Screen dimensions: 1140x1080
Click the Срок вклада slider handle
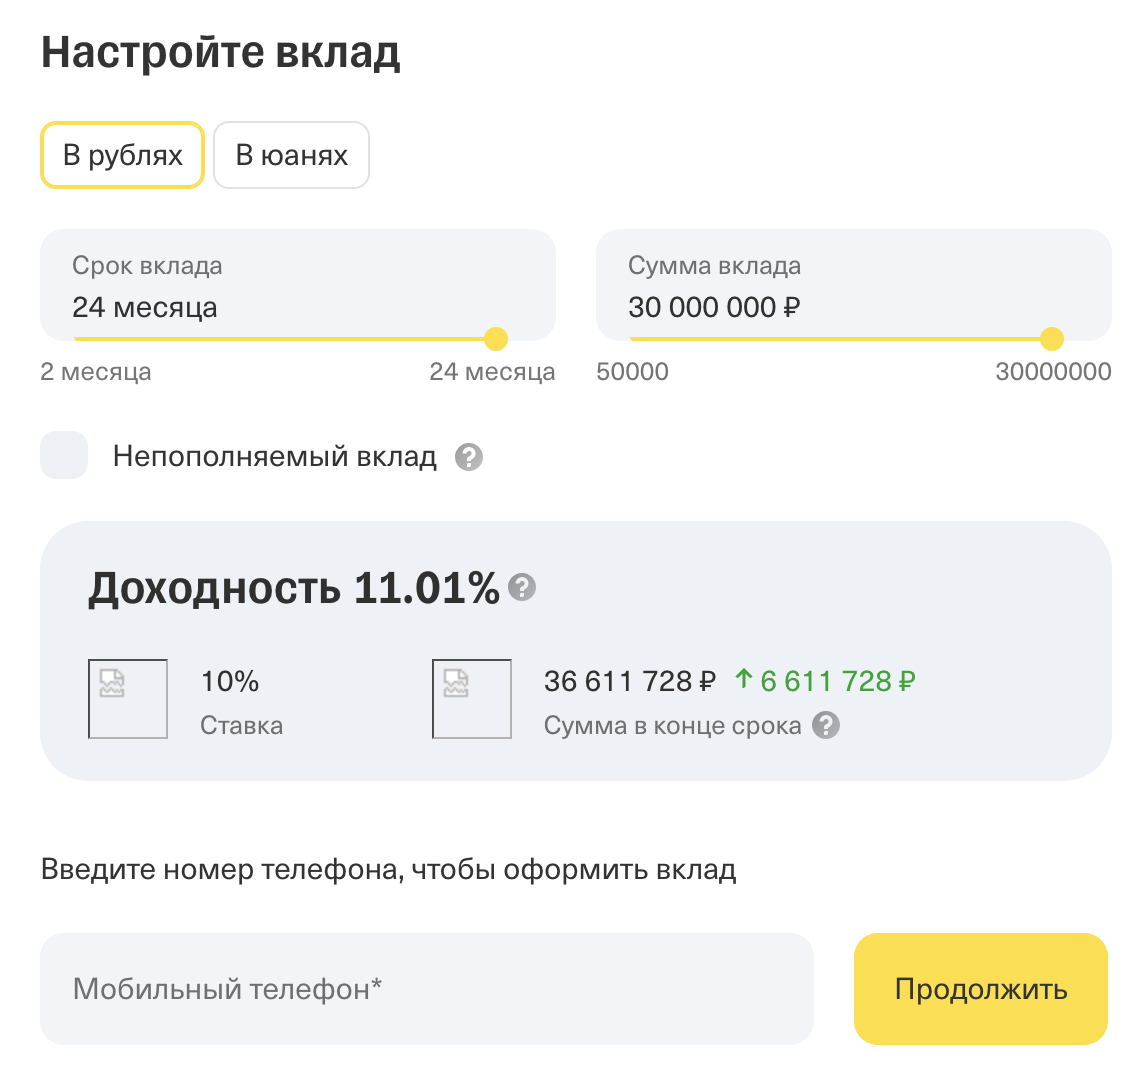point(495,340)
